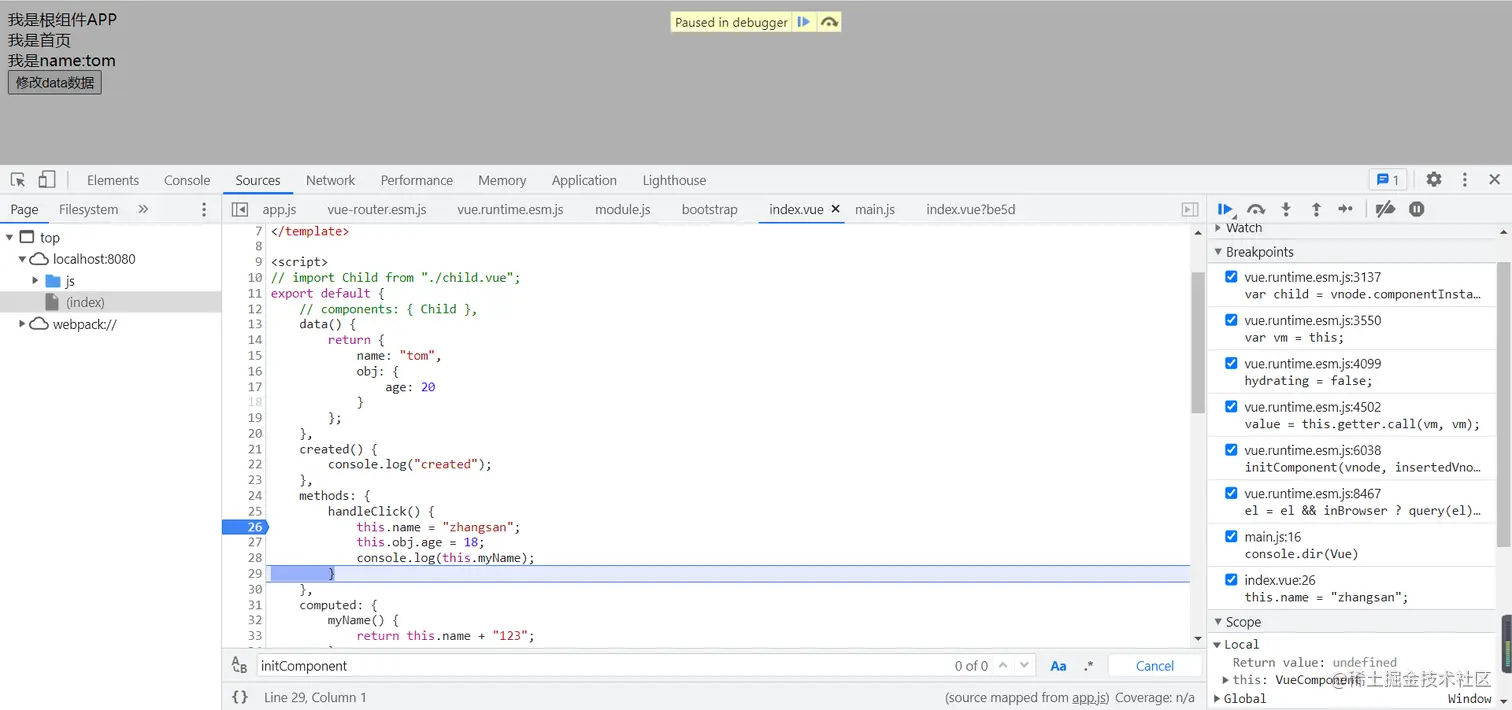Click the pretty print braces icon
1512x710 pixels.
tap(240, 697)
